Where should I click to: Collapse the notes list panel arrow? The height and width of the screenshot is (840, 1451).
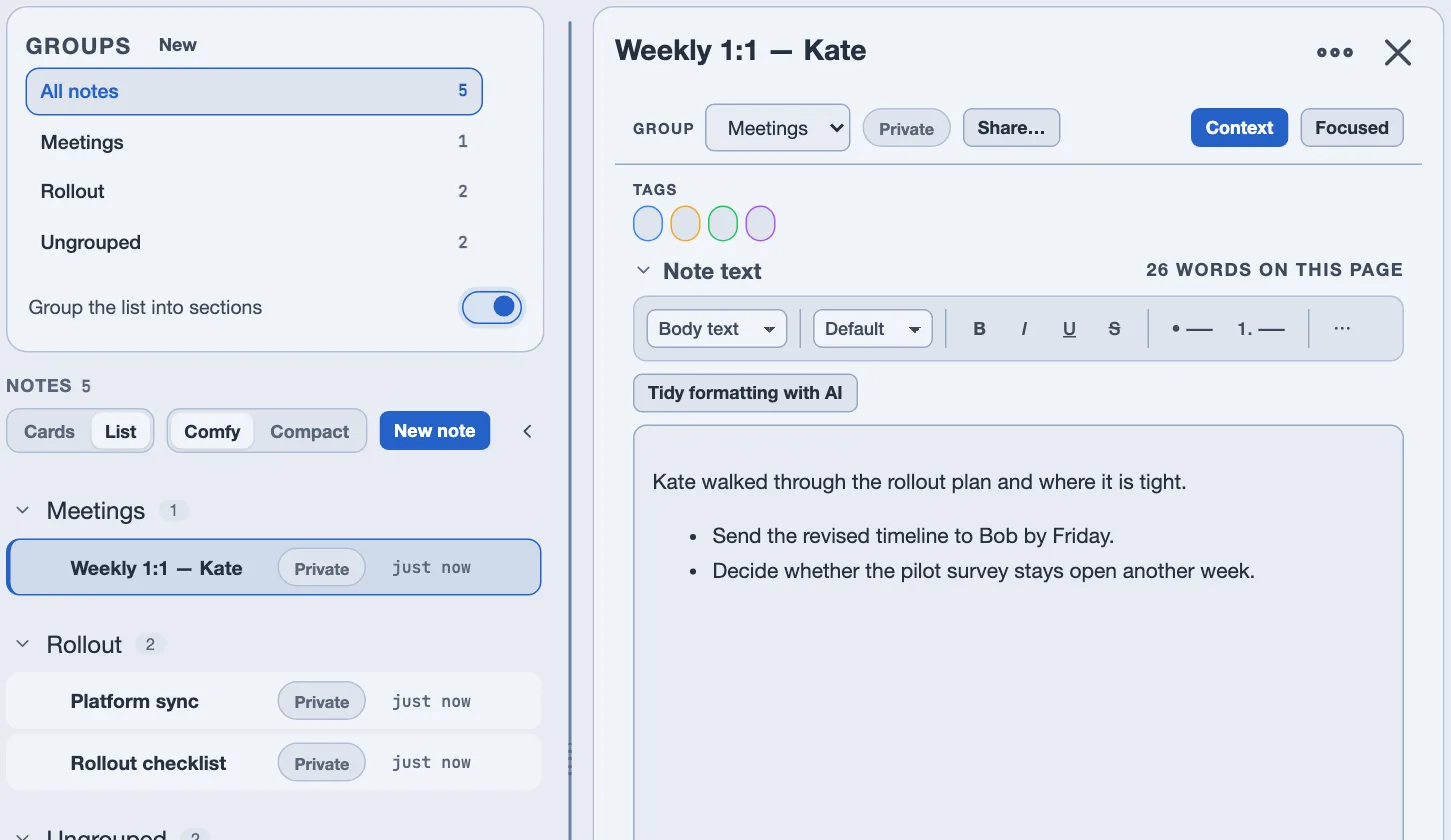pos(528,431)
